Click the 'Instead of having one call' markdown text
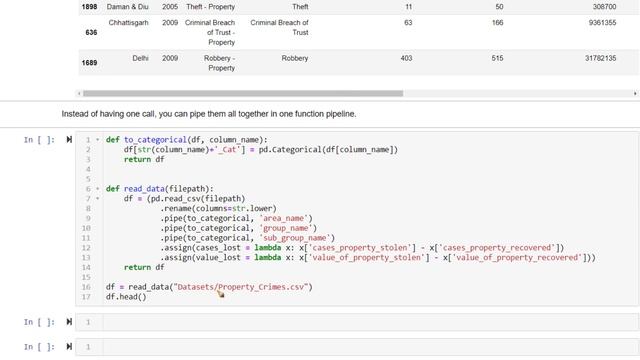Image resolution: width=640 pixels, height=360 pixels. coord(209,114)
